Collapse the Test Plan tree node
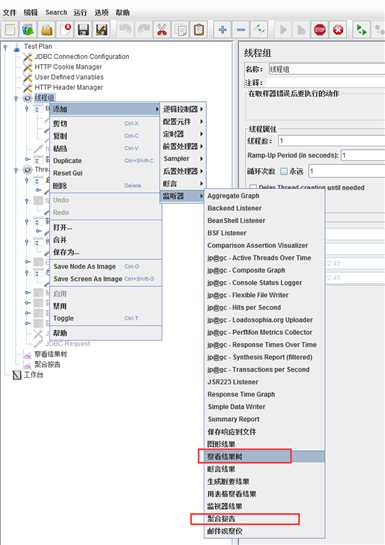 (5, 47)
